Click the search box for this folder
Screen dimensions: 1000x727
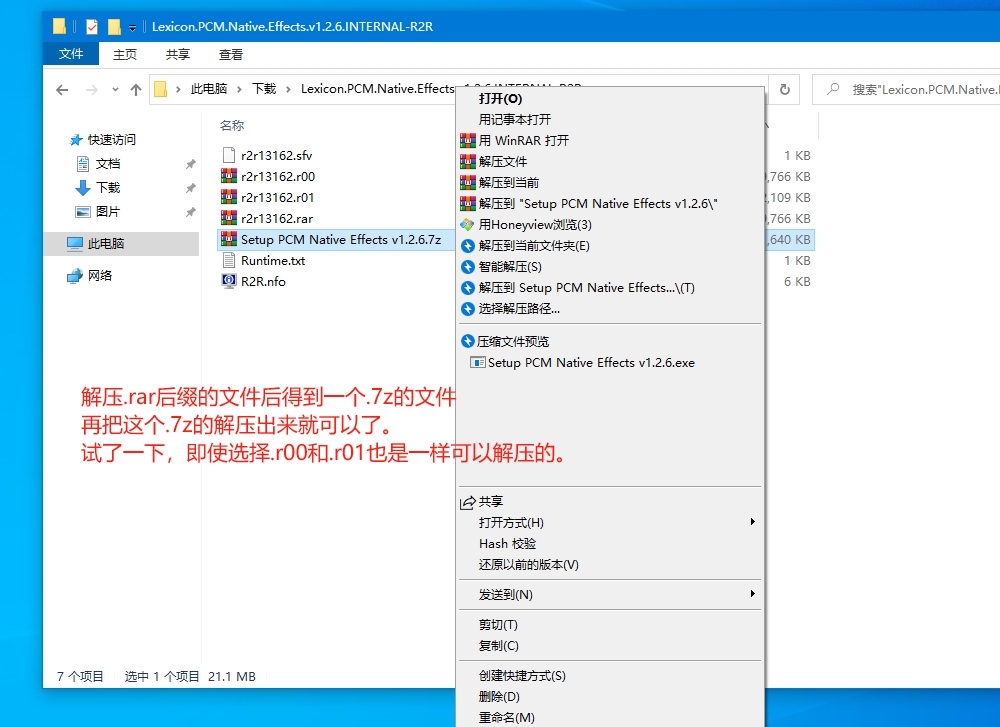[906, 89]
